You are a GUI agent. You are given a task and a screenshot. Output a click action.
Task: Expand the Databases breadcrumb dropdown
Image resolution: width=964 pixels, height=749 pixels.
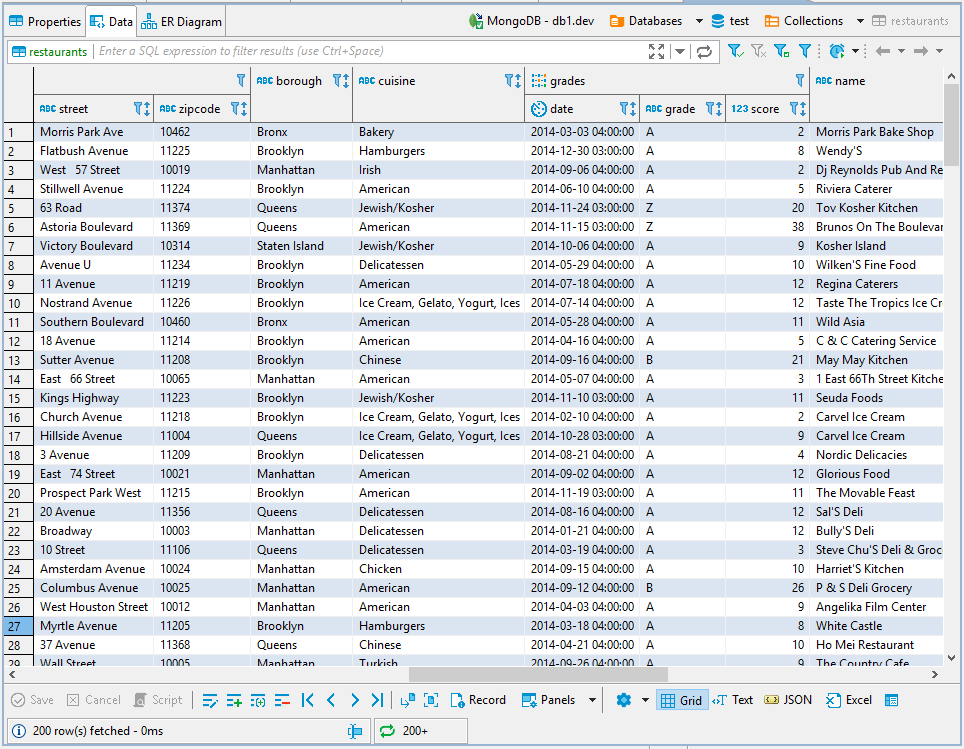click(x=699, y=21)
